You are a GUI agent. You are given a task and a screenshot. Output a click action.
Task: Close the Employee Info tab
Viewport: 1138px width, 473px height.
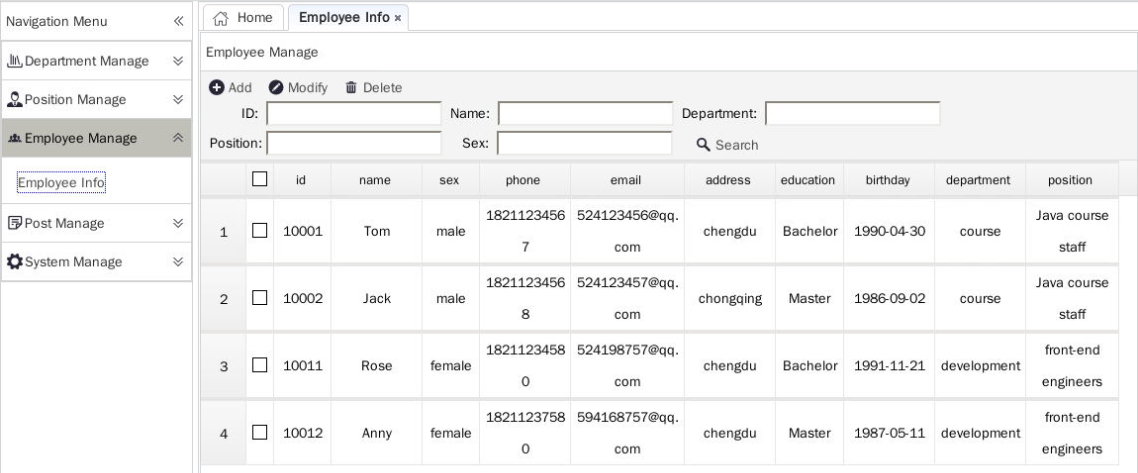pyautogui.click(x=398, y=19)
